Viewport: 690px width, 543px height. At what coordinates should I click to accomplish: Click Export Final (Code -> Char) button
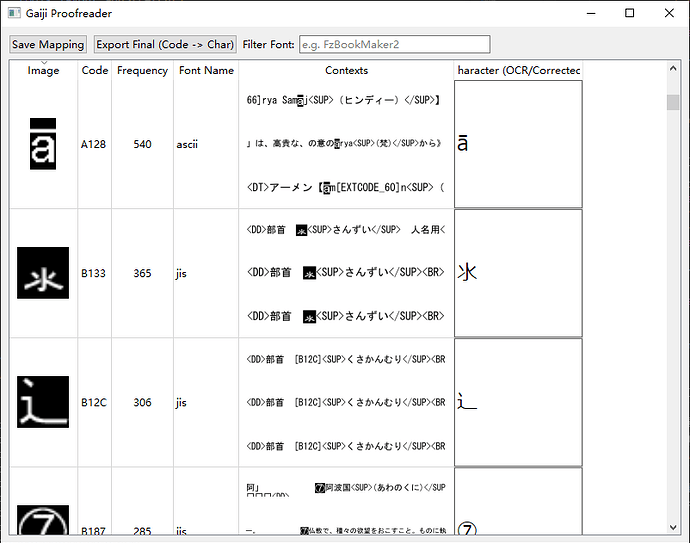point(165,44)
